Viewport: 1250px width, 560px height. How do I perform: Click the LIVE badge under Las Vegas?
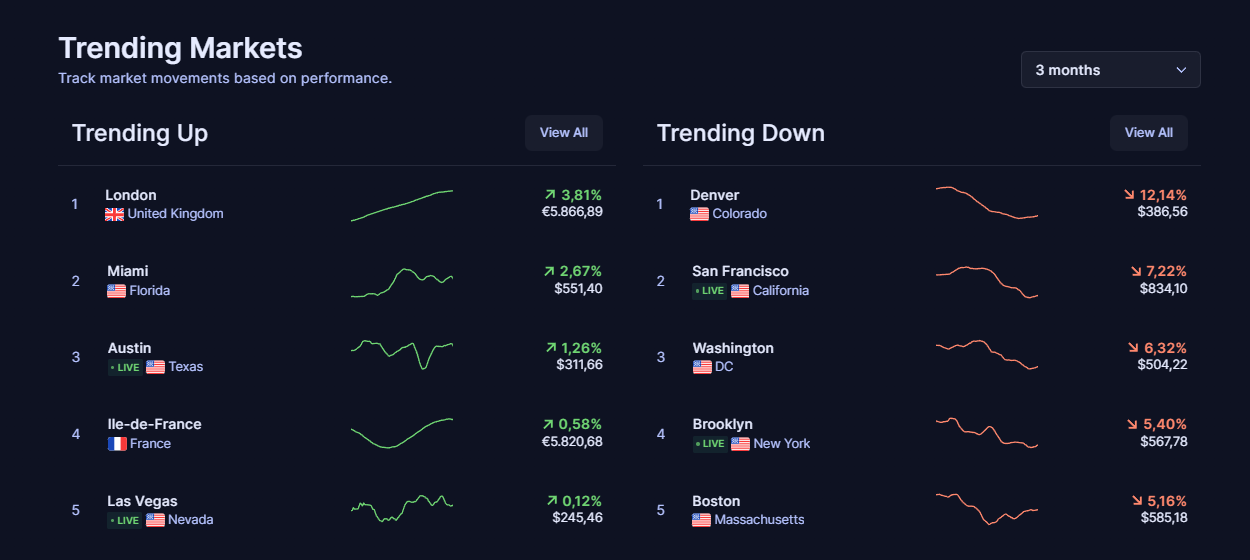(x=125, y=520)
